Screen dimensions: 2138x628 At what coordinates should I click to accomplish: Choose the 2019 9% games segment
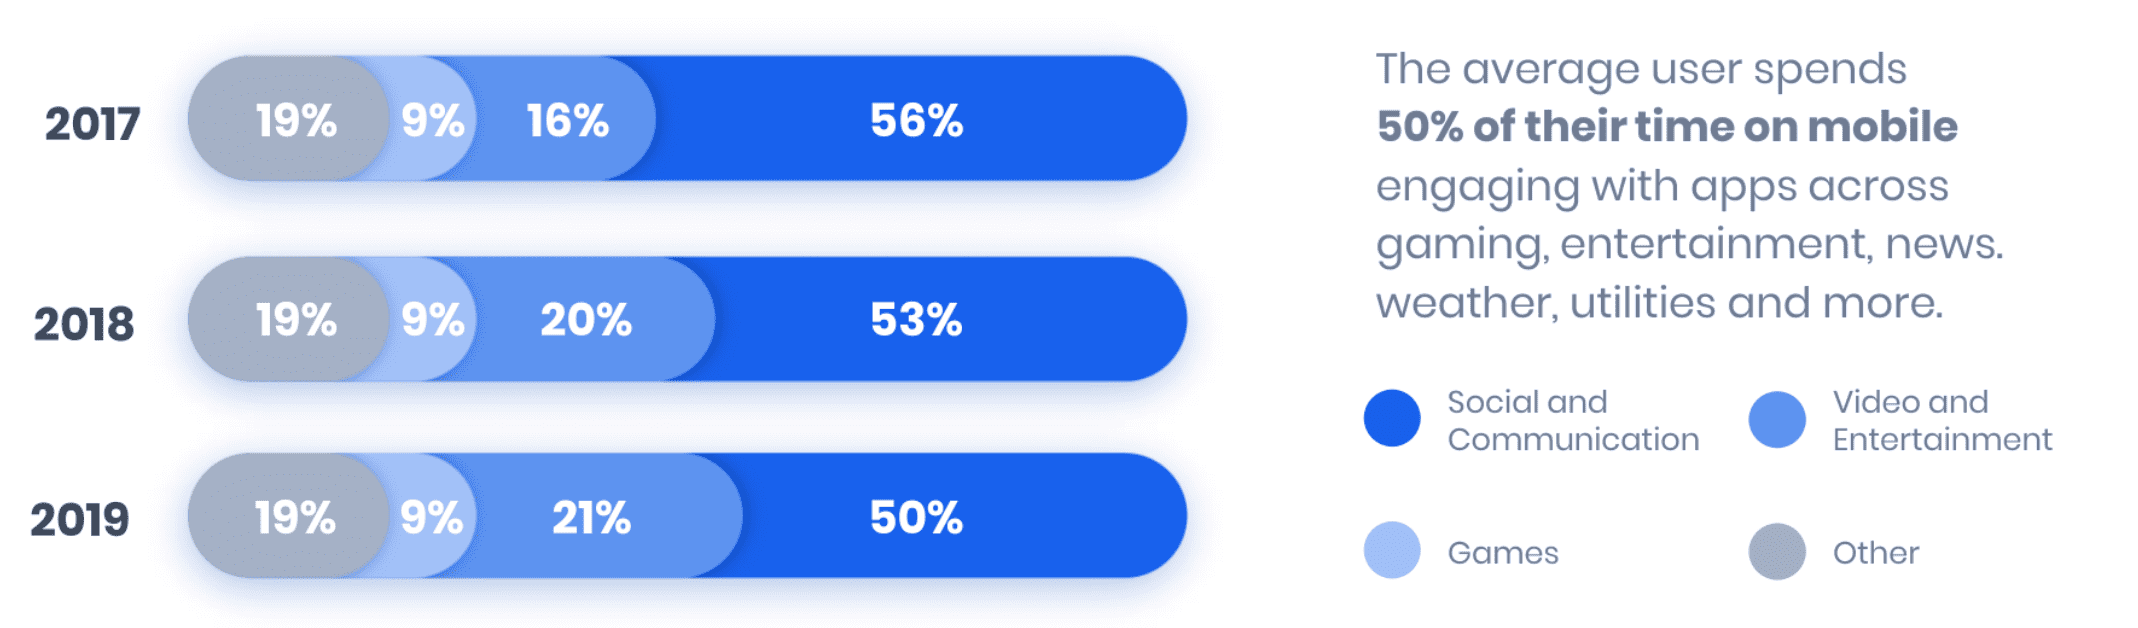(x=432, y=516)
